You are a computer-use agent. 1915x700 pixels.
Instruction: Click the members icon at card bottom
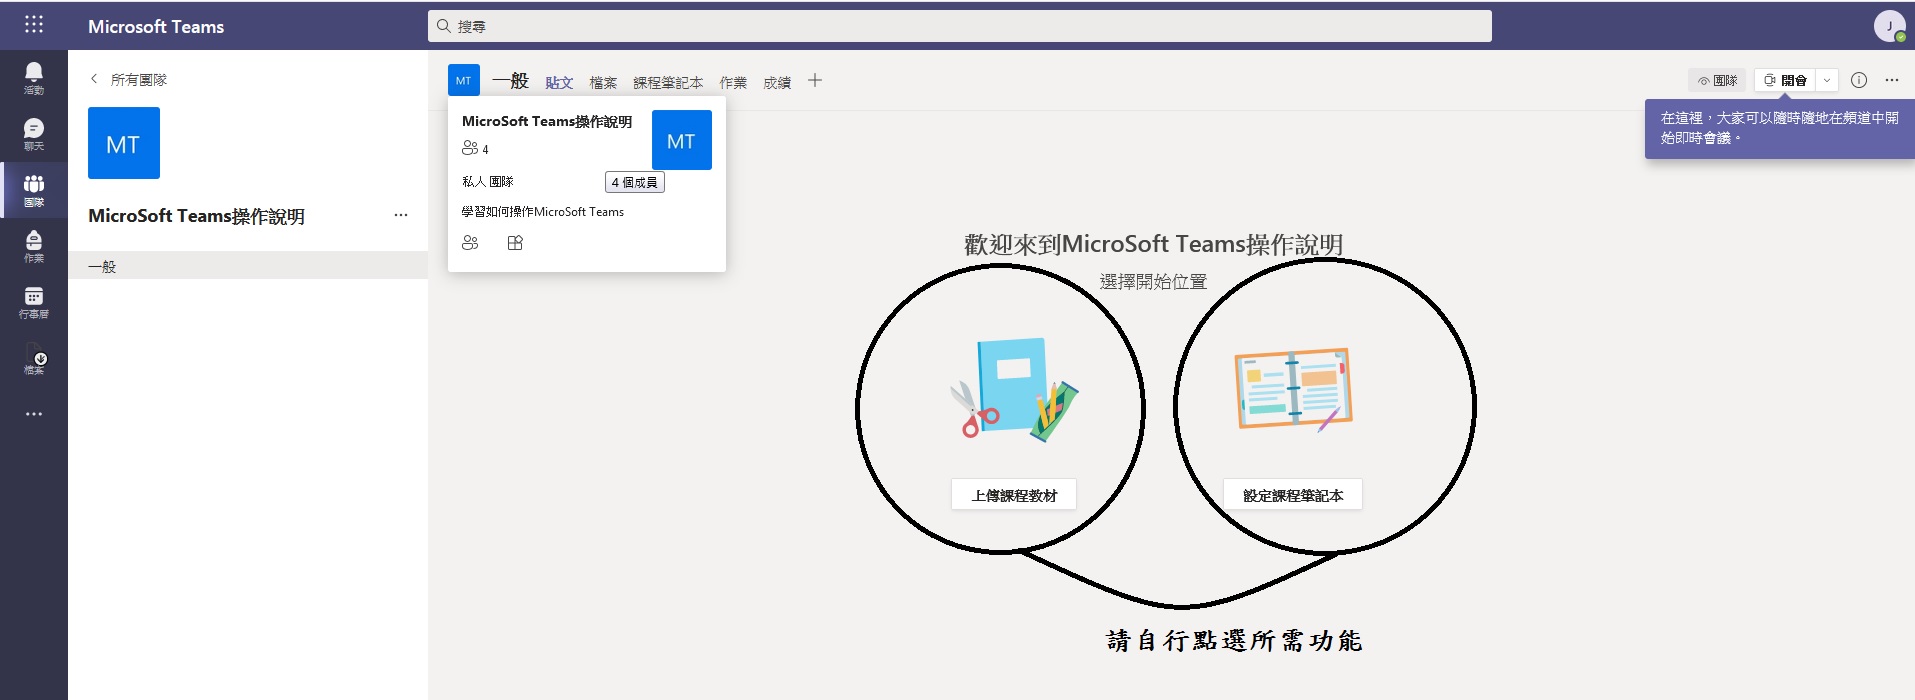click(470, 243)
